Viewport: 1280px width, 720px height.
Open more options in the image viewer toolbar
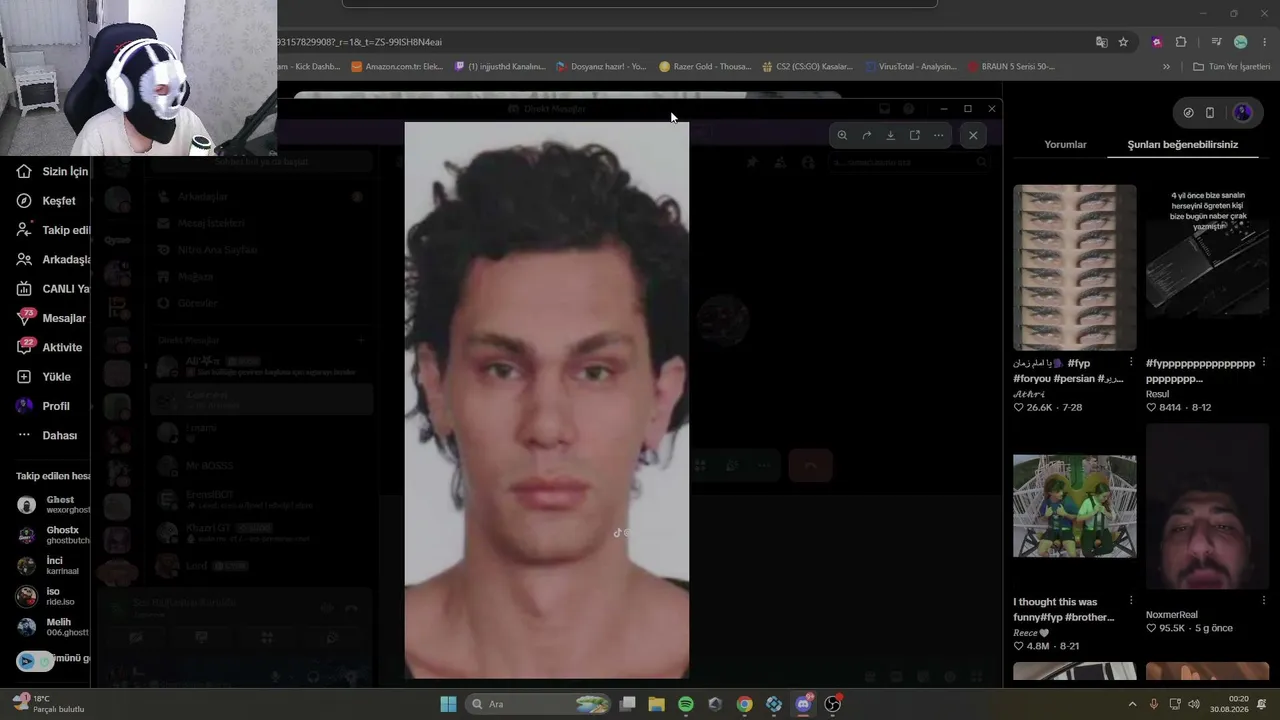[938, 135]
